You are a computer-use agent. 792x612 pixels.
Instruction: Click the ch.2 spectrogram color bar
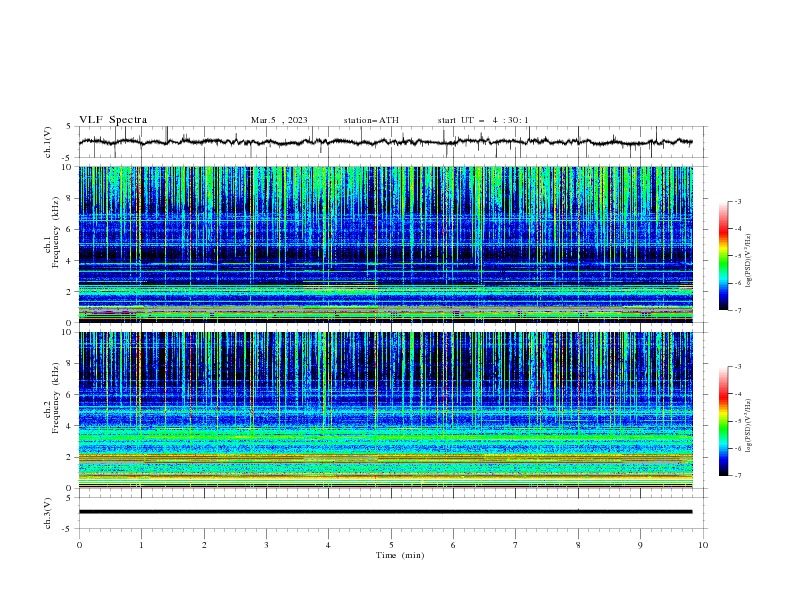pos(723,421)
